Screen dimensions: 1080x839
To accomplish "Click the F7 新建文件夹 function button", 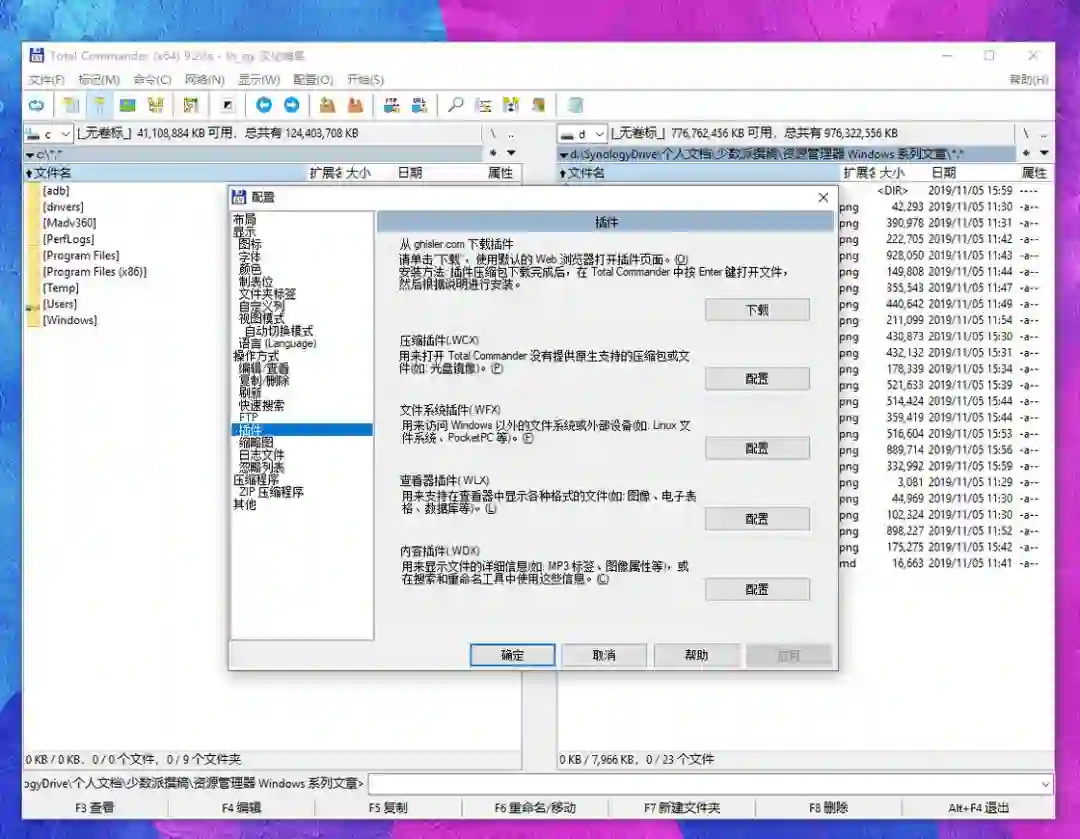I will 682,807.
